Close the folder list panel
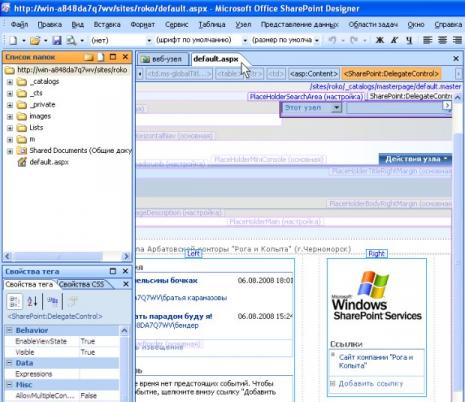The height and width of the screenshot is (402, 465). (x=125, y=57)
